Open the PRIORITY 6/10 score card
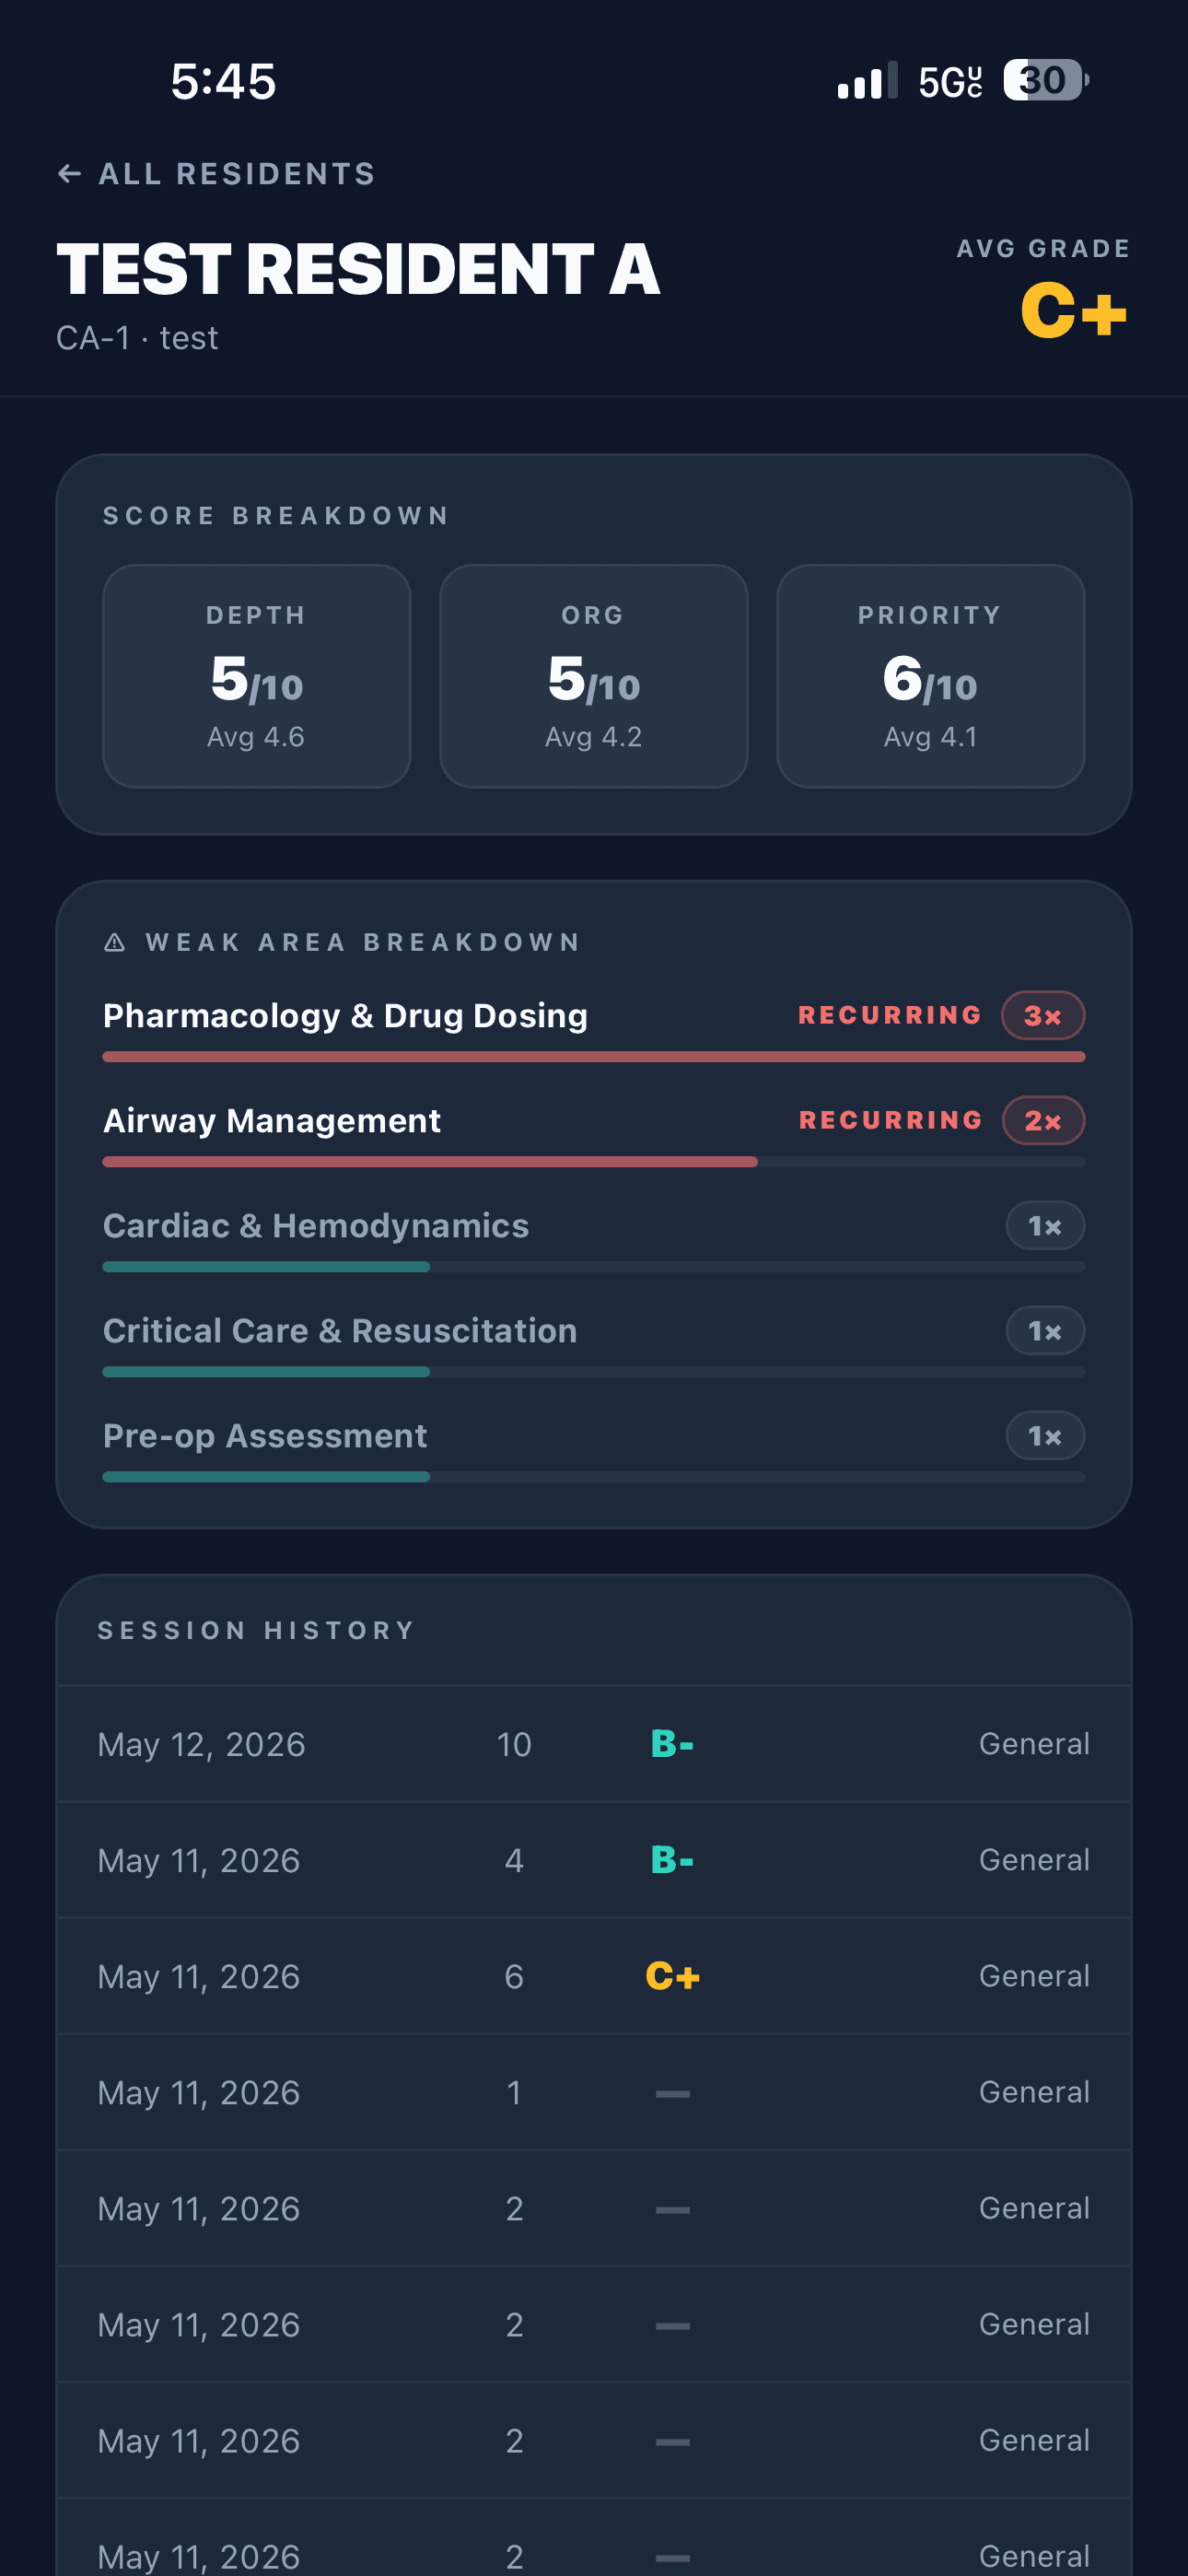 tap(931, 676)
